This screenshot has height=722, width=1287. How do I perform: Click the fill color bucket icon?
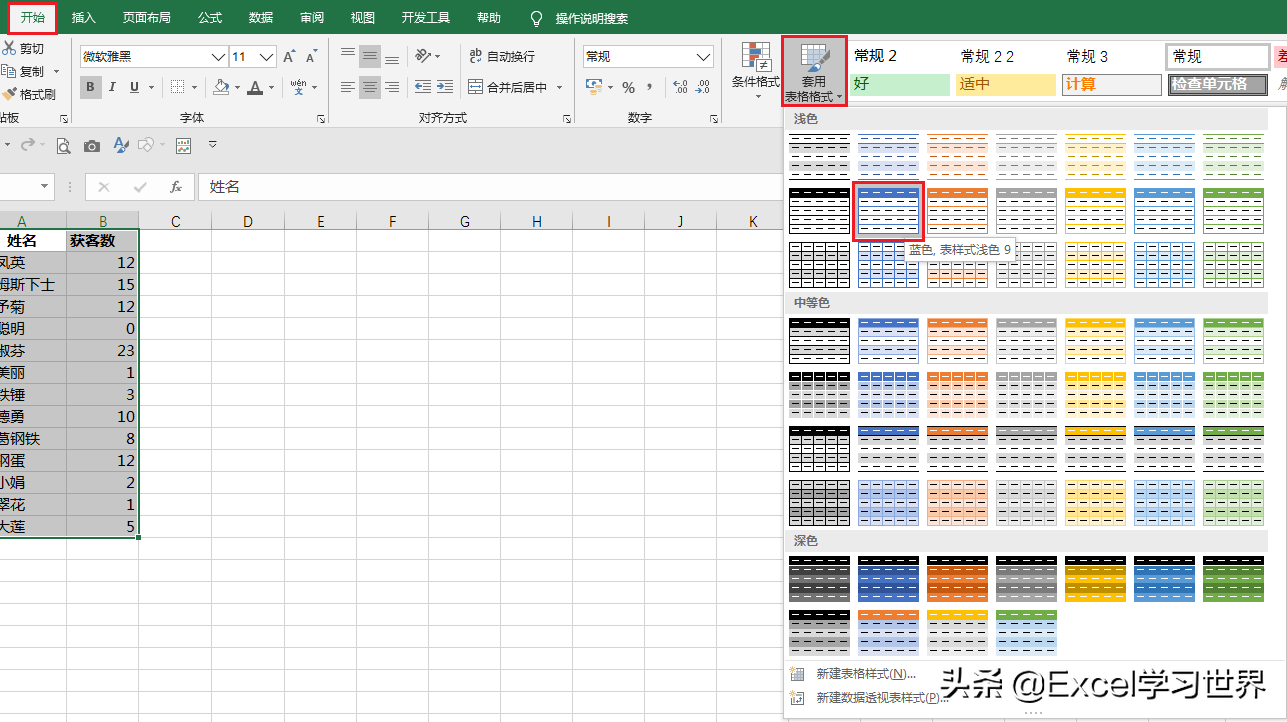coord(221,87)
